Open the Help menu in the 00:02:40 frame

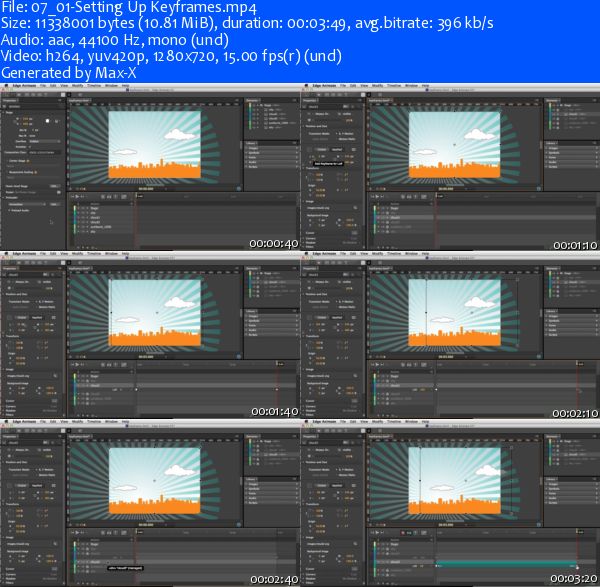(x=125, y=421)
